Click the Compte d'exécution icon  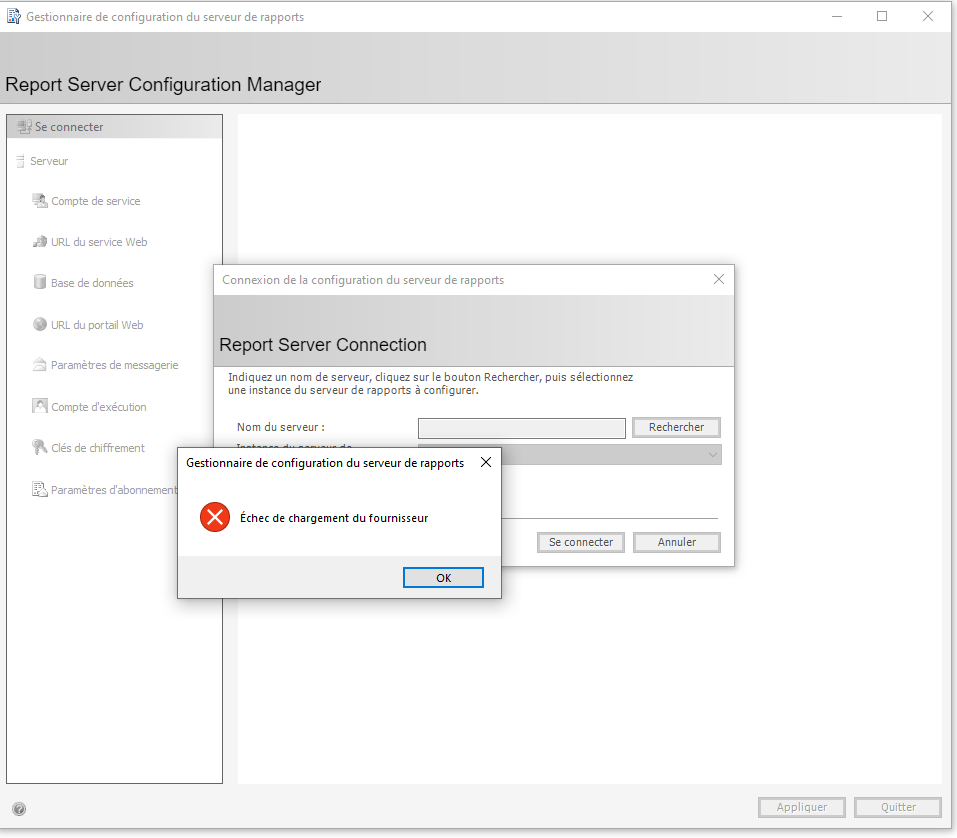click(40, 406)
